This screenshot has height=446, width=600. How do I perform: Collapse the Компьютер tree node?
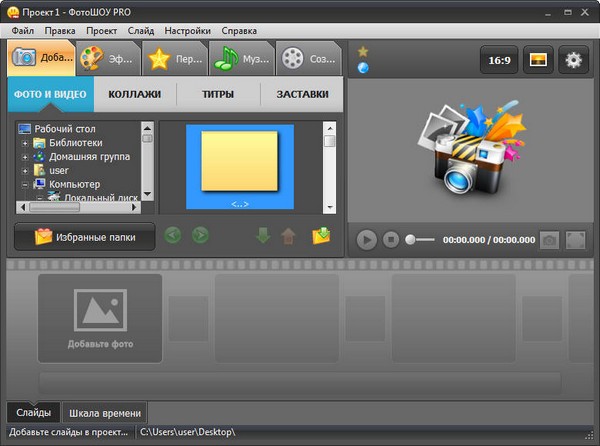pos(25,185)
